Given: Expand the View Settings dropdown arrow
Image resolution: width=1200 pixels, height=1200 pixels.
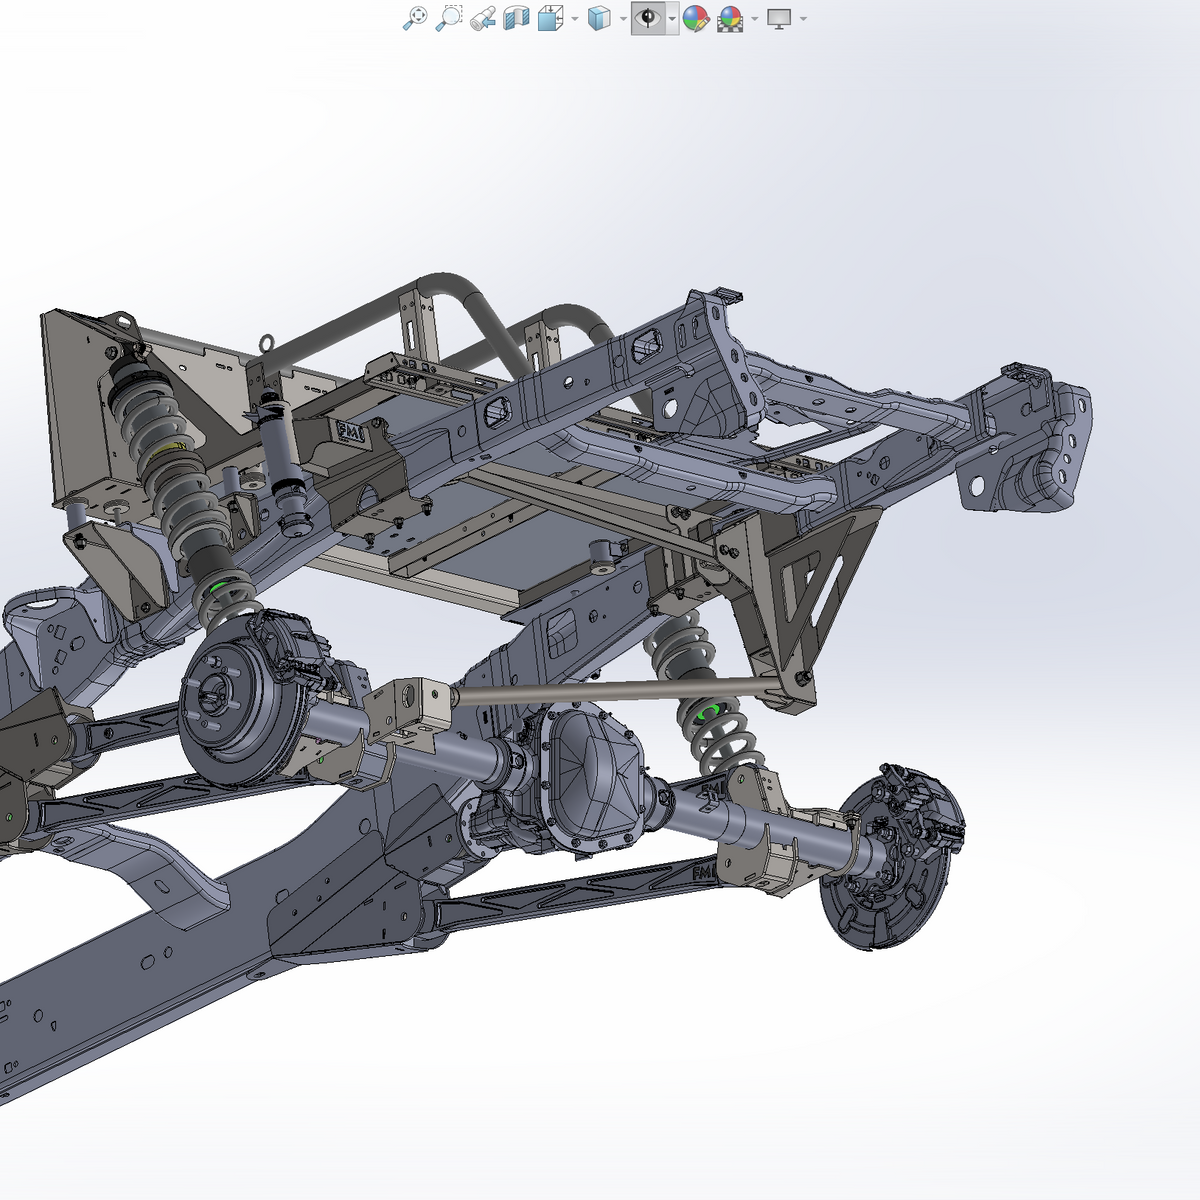Looking at the screenshot, I should coord(803,19).
